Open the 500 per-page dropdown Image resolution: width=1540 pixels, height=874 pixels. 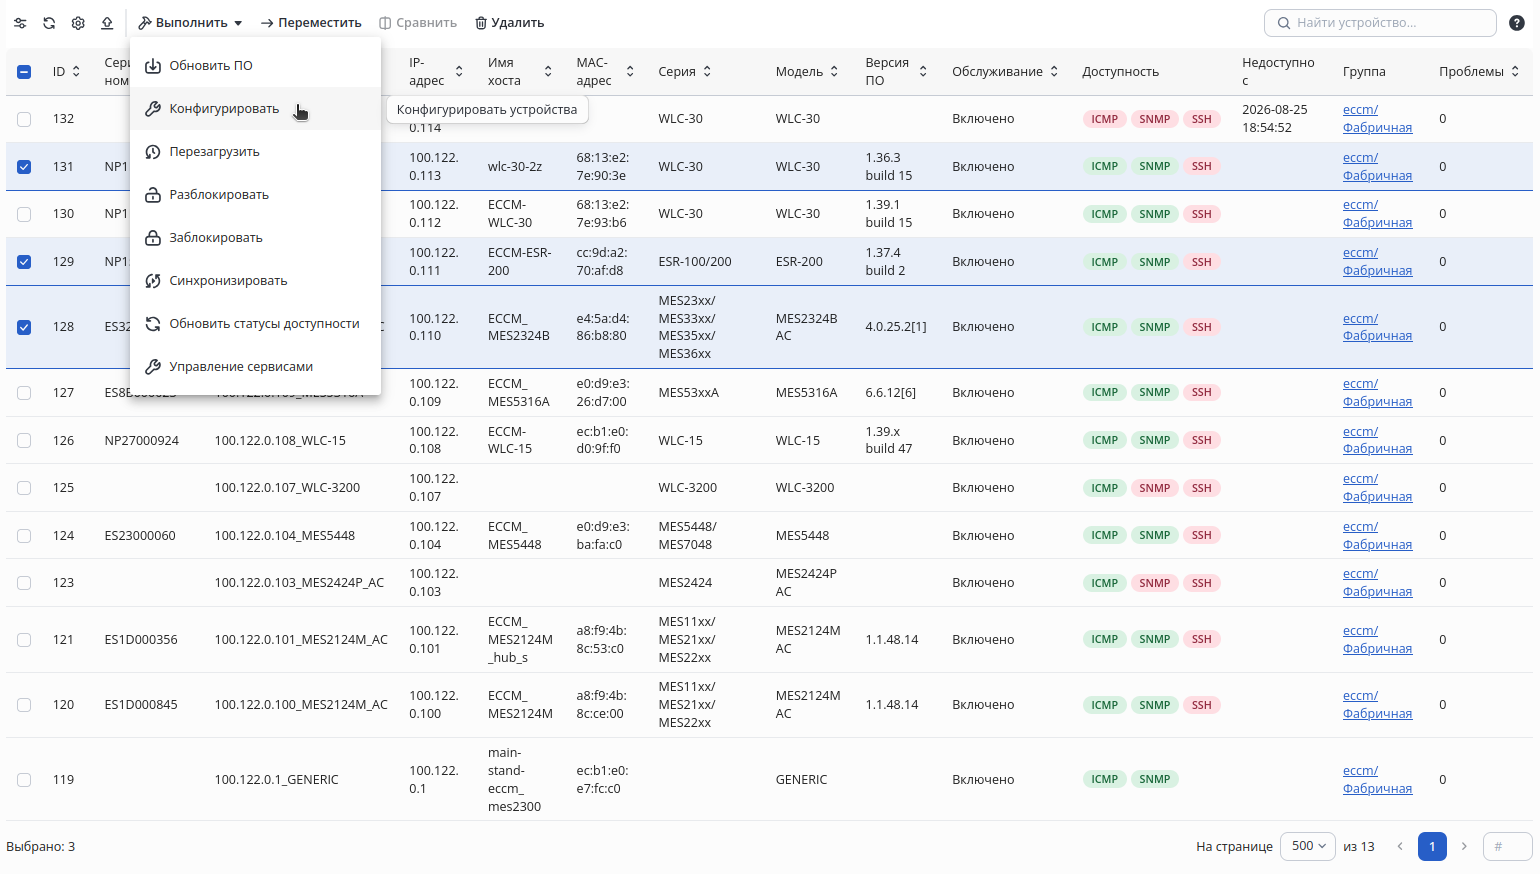1309,846
